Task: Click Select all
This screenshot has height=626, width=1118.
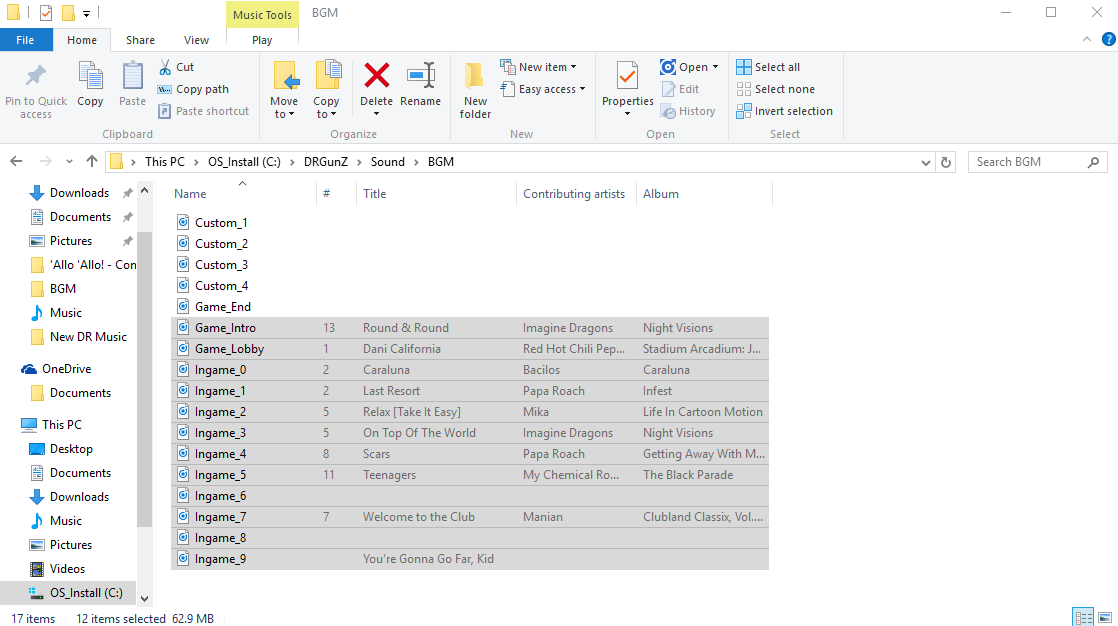Action: click(x=768, y=67)
